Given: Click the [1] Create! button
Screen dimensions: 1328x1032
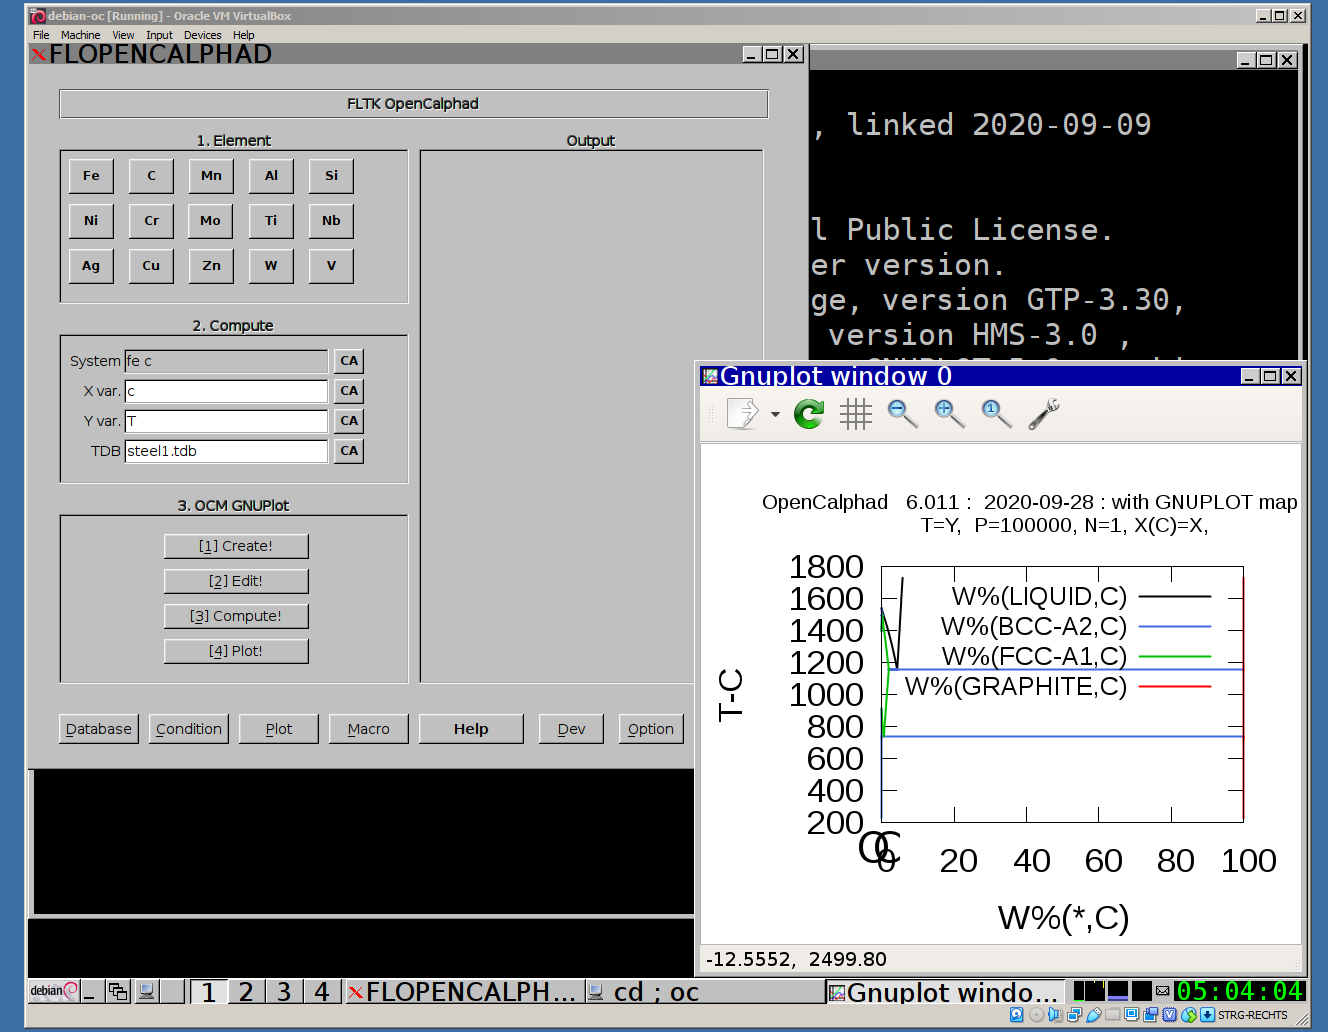Looking at the screenshot, I should tap(236, 546).
